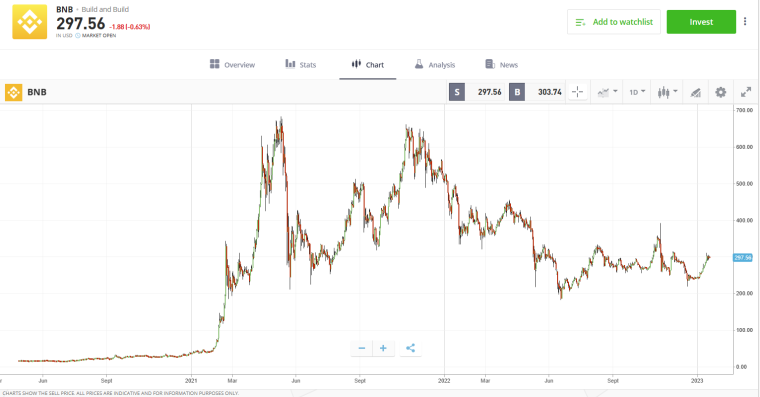This screenshot has height=397, width=760.
Task: Click Add to watchlist button
Action: 614,22
